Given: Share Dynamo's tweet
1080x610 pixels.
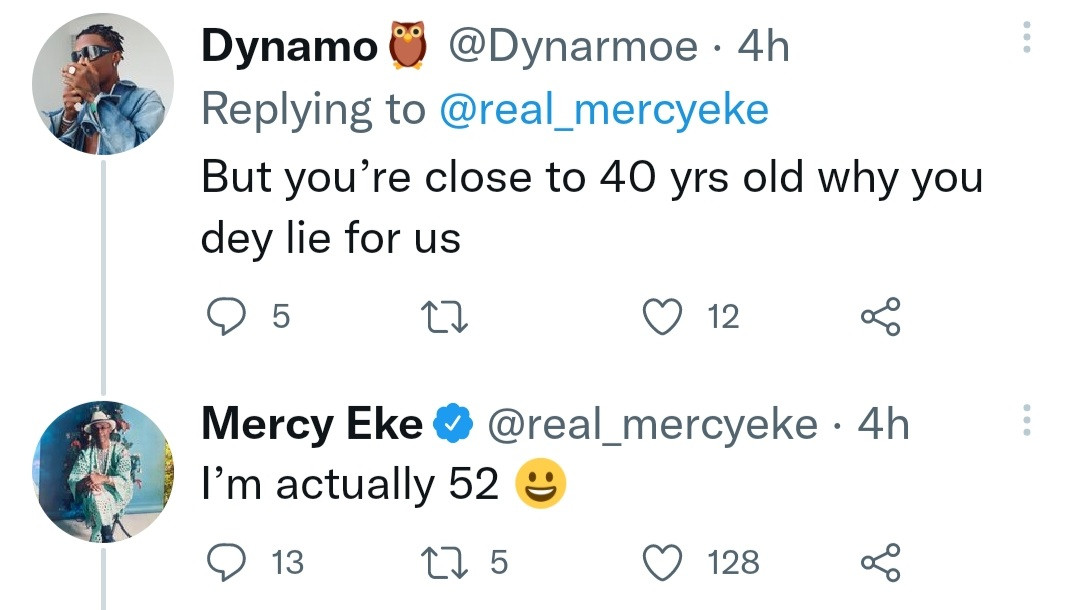Looking at the screenshot, I should [880, 317].
